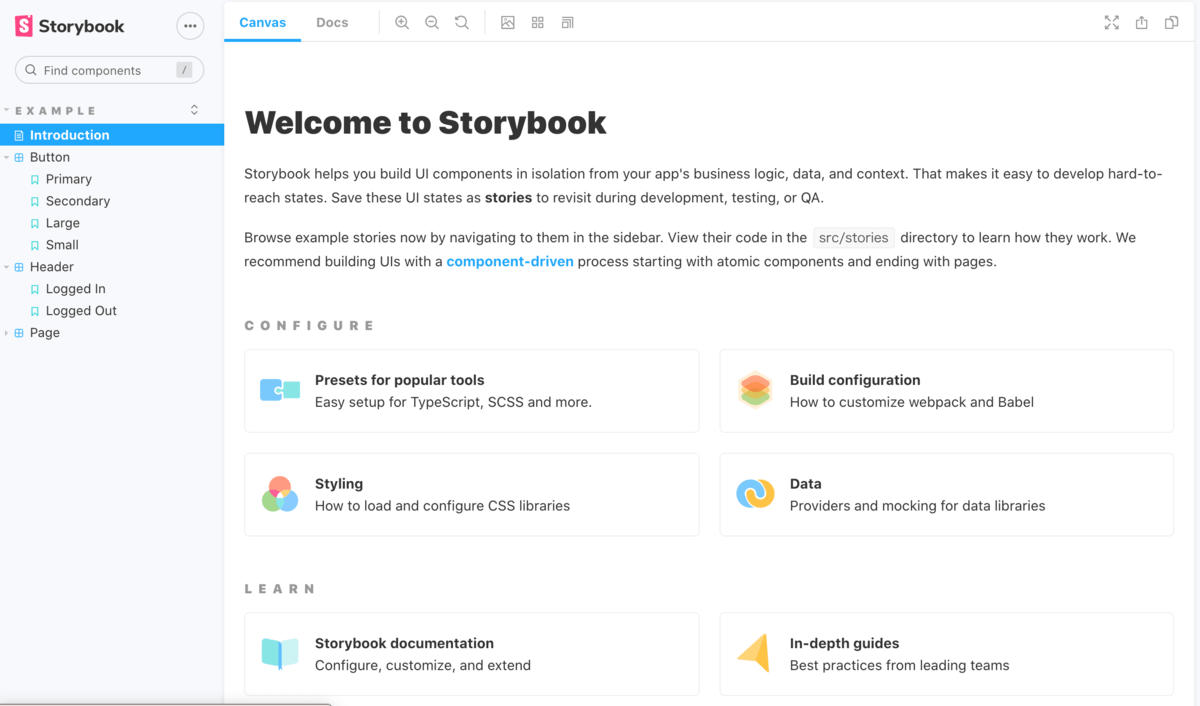Click the Build configuration stacked layers icon
The width and height of the screenshot is (1200, 706).
click(755, 390)
